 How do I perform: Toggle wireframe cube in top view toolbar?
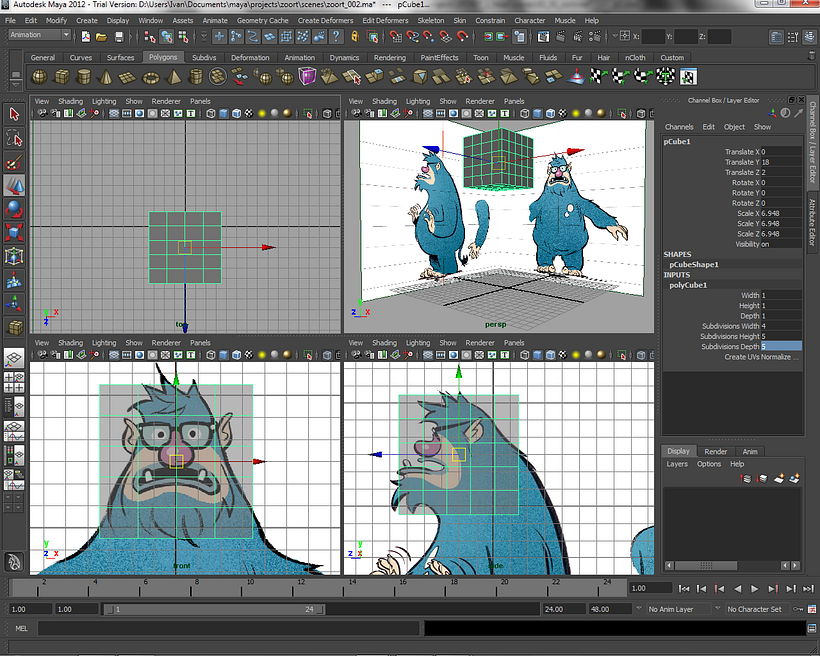tap(211, 114)
